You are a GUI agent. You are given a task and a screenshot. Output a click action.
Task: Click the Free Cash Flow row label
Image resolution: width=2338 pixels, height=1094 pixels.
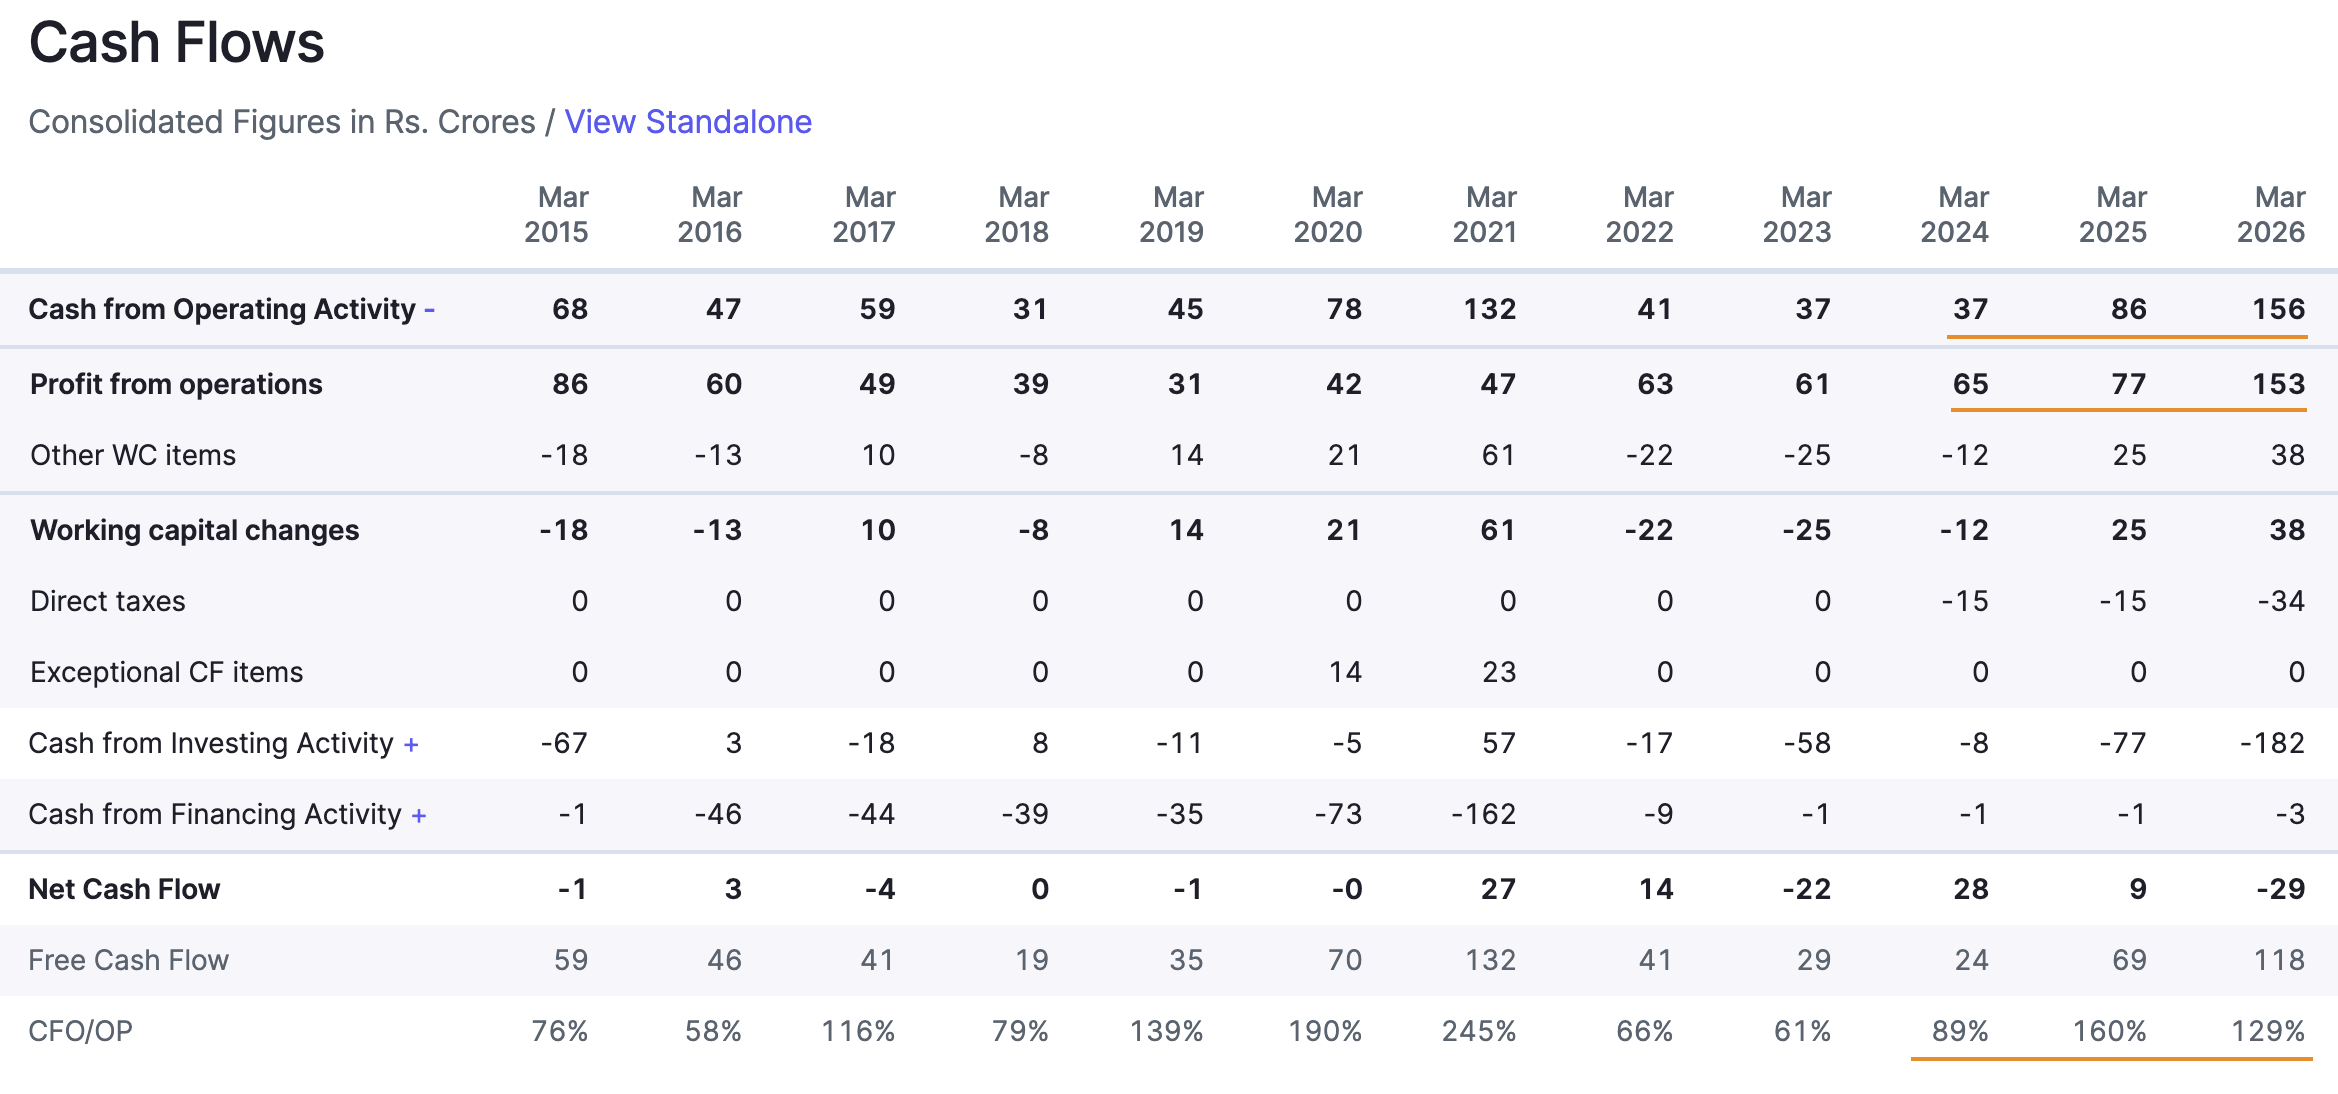point(129,960)
